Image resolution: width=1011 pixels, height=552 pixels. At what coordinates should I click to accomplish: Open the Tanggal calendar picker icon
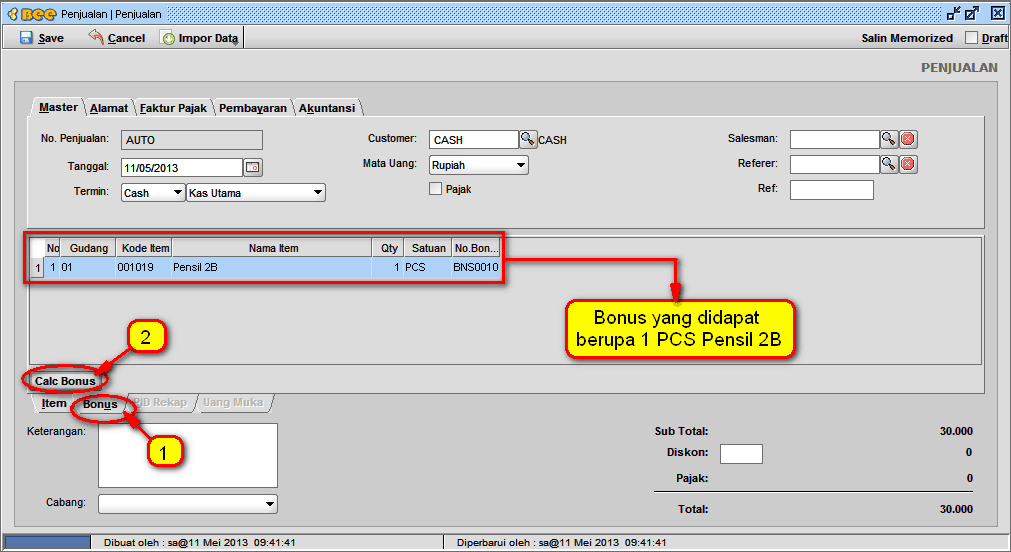click(253, 168)
